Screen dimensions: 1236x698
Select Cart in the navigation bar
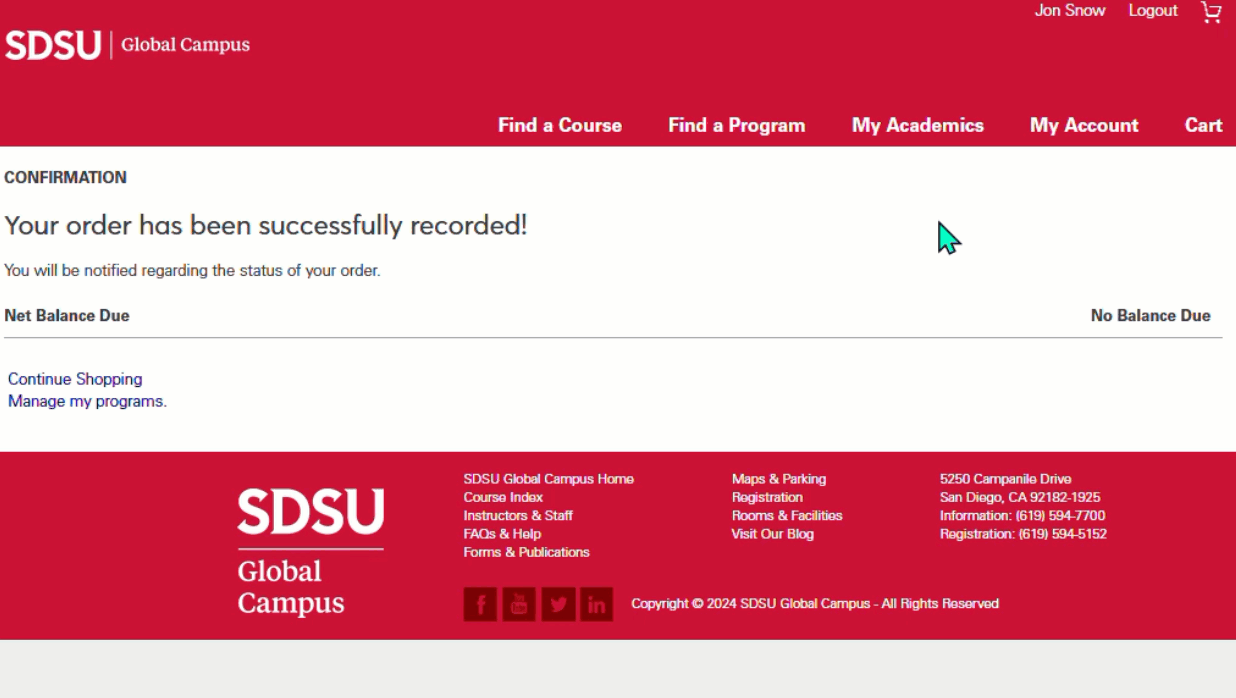[1204, 125]
